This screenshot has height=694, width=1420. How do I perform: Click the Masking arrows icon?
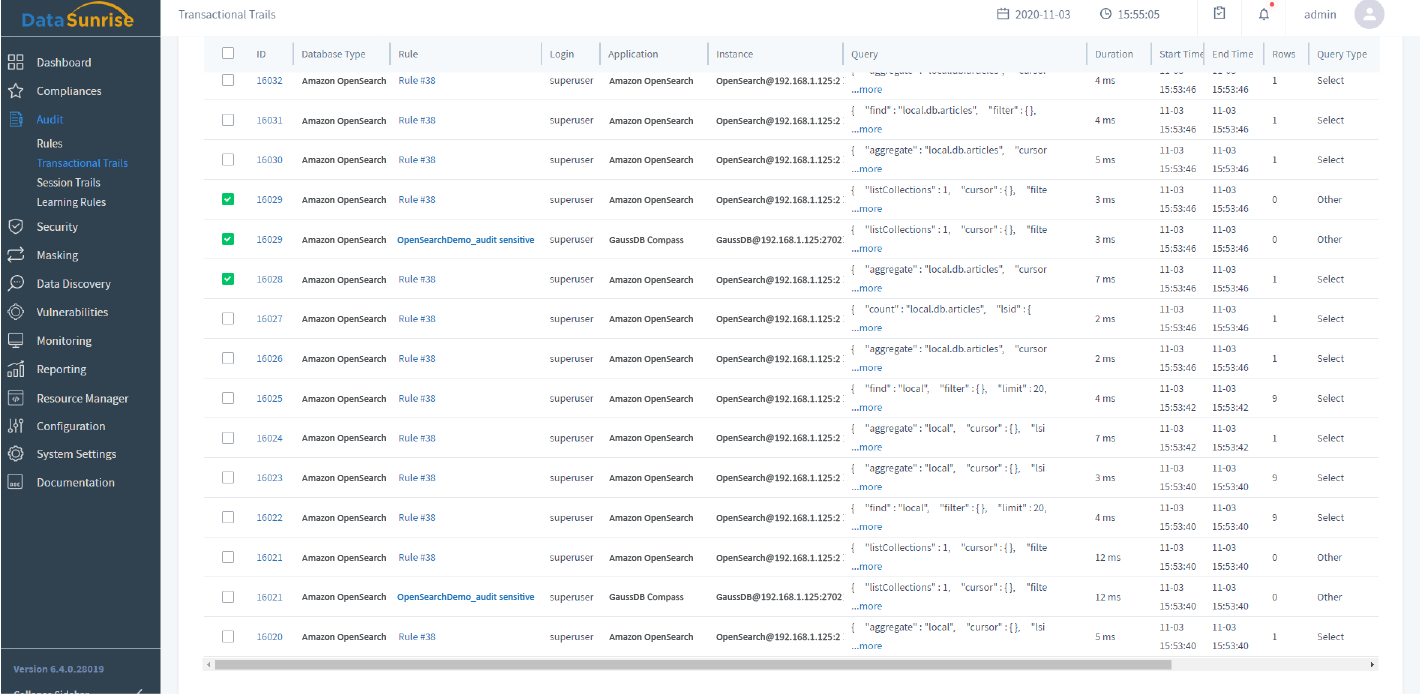point(16,255)
